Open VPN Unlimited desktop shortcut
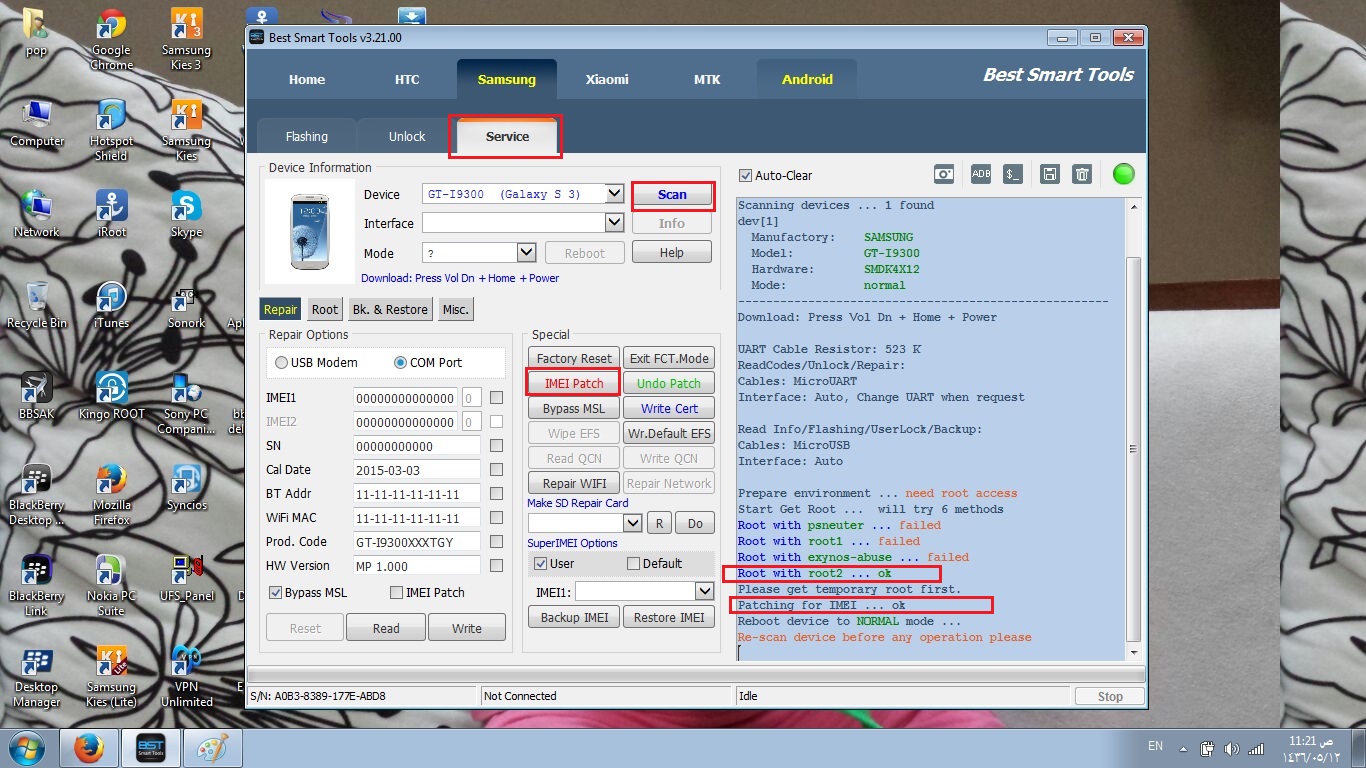The image size is (1366, 768). 186,677
